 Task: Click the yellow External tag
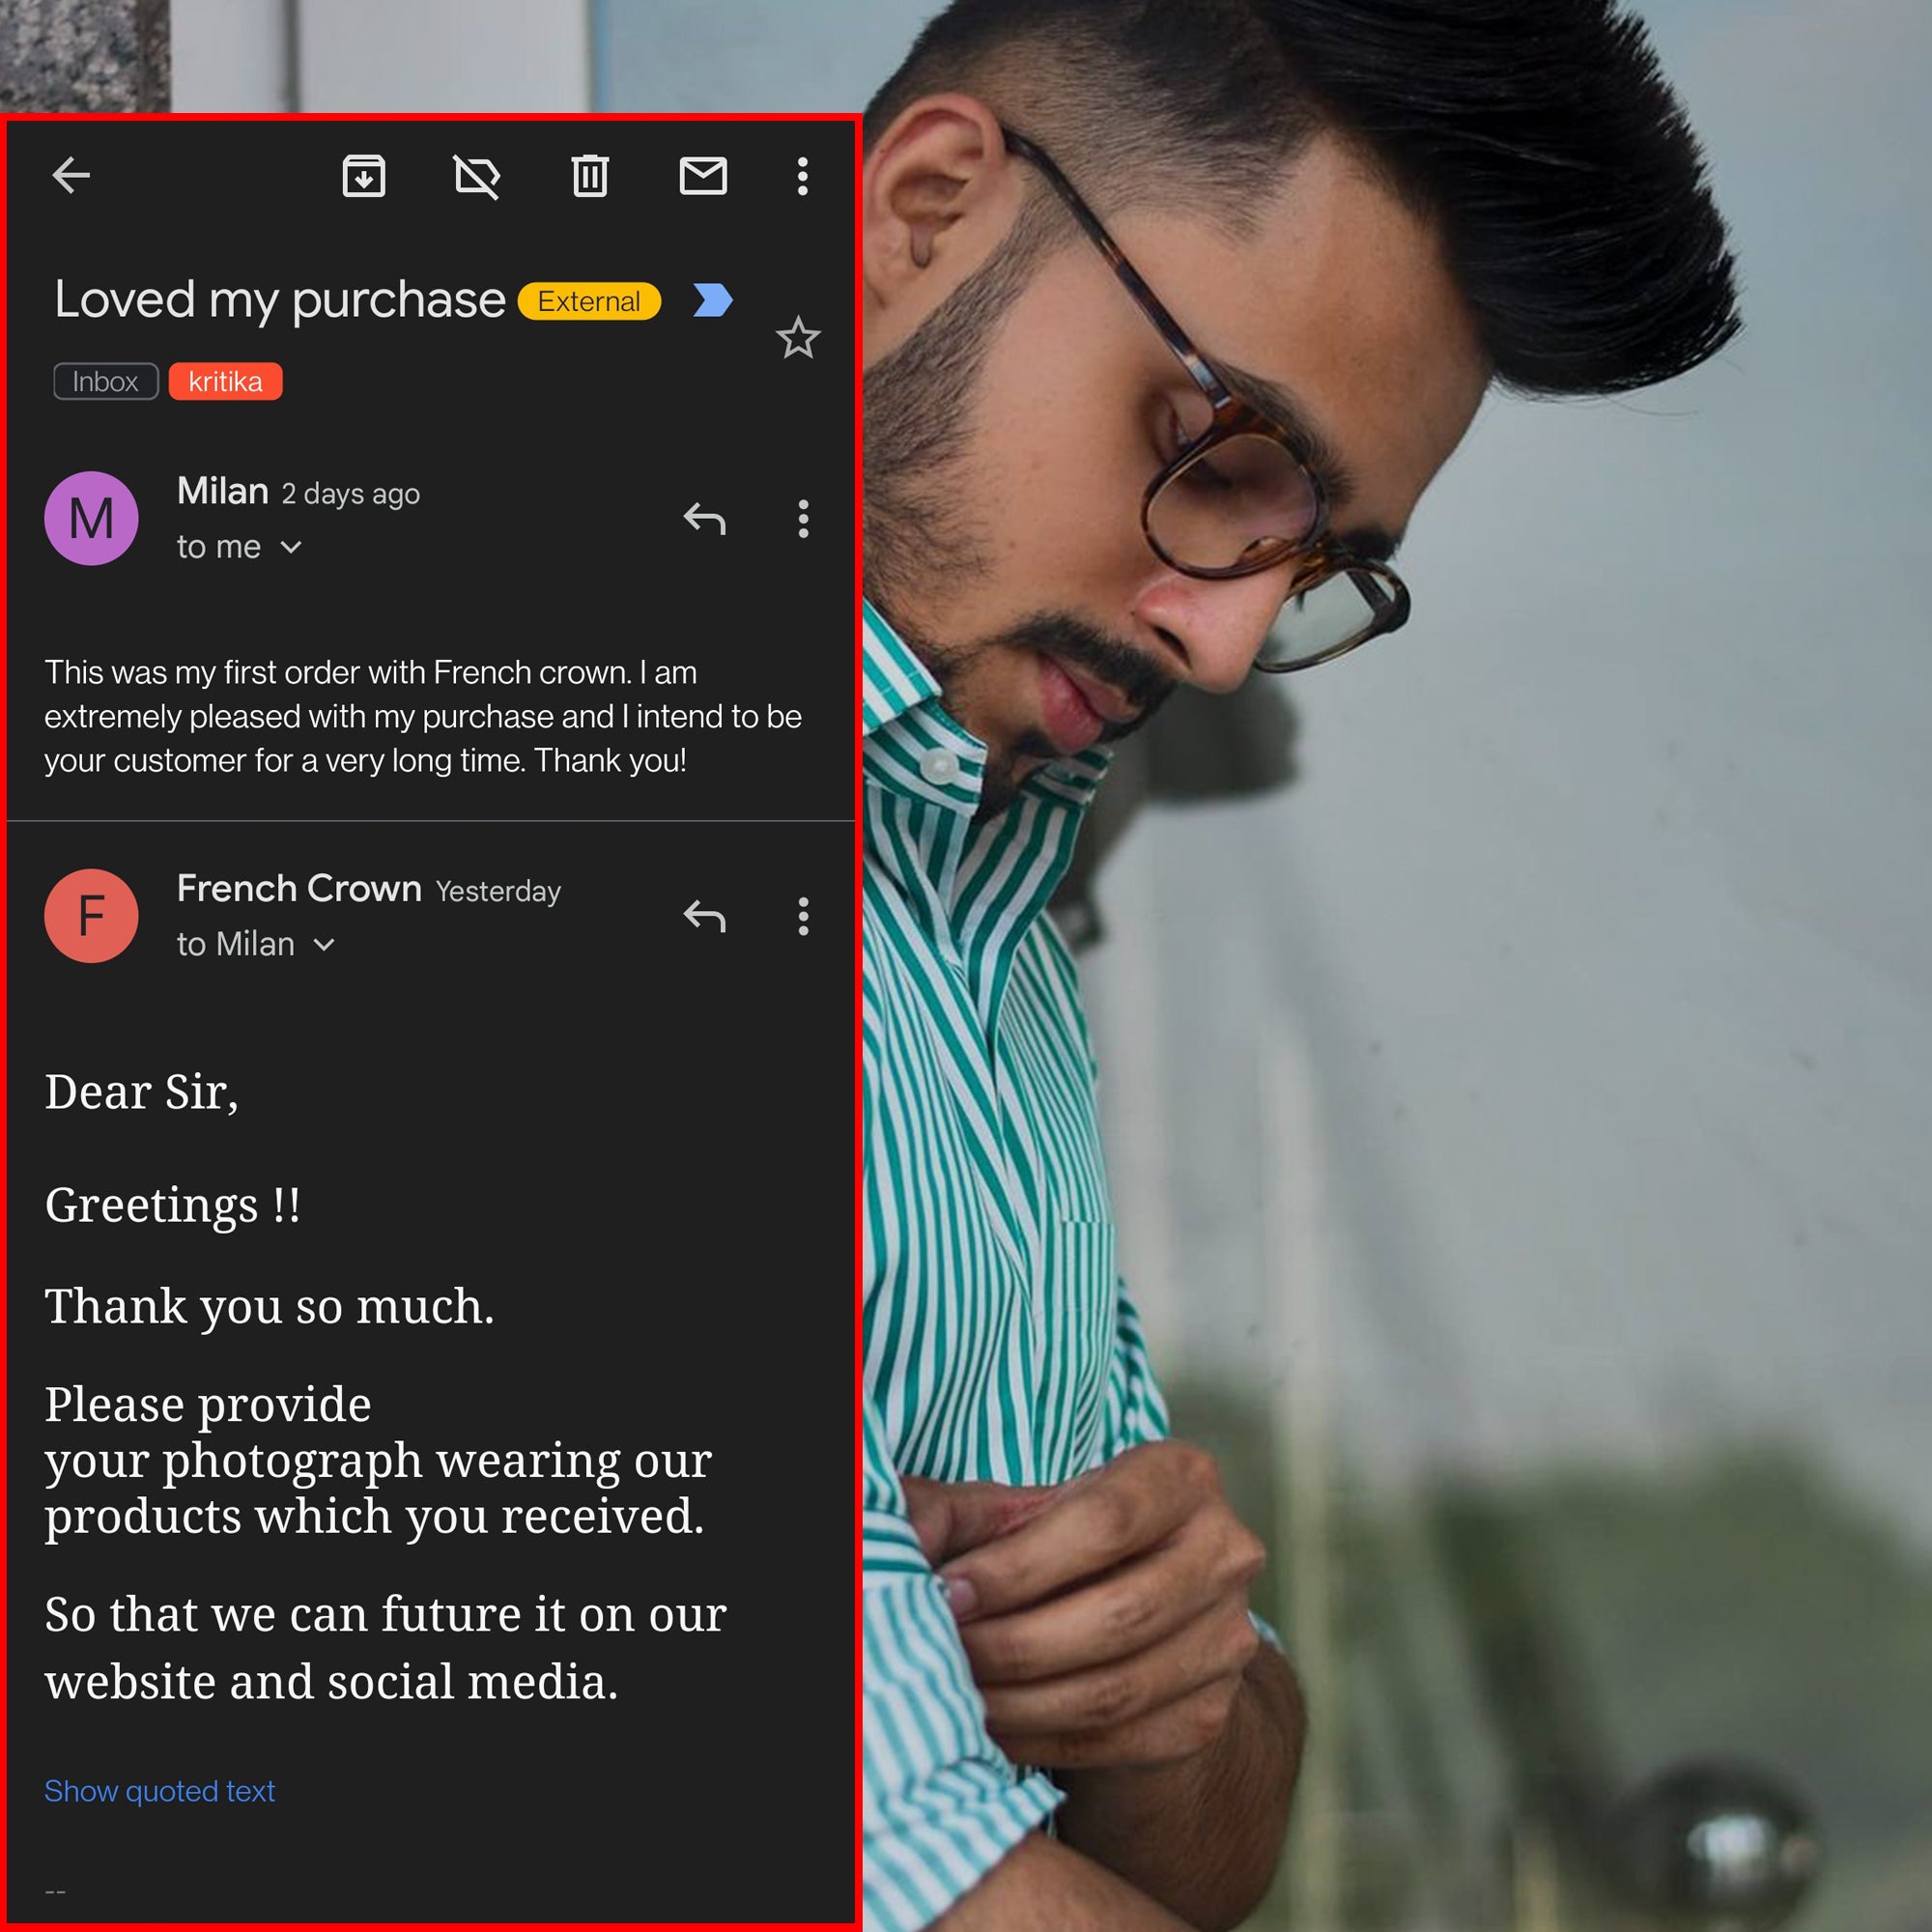(589, 301)
